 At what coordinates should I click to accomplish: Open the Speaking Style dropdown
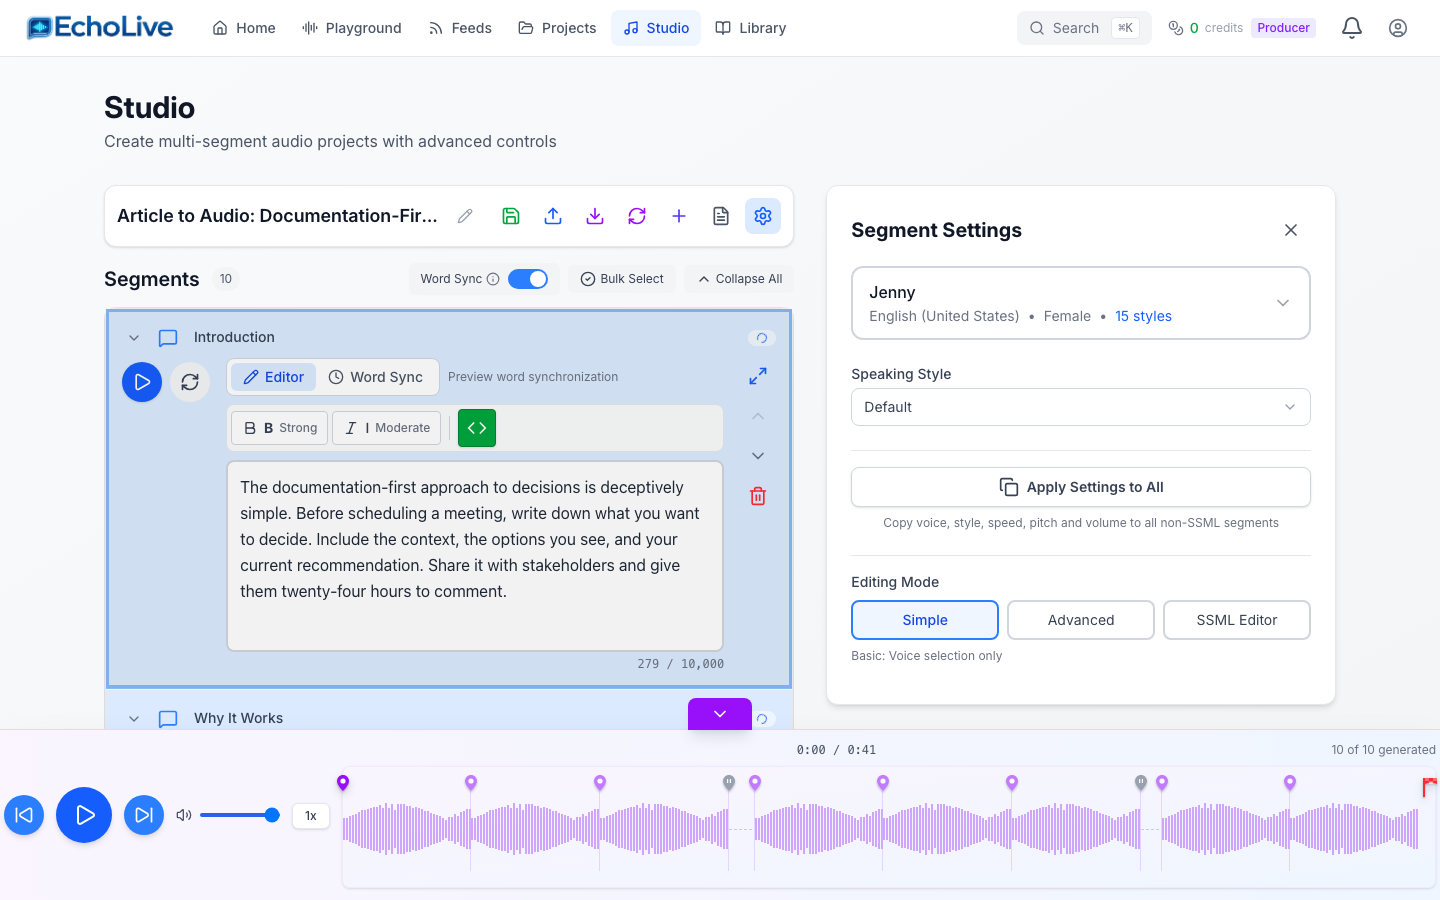click(1081, 407)
